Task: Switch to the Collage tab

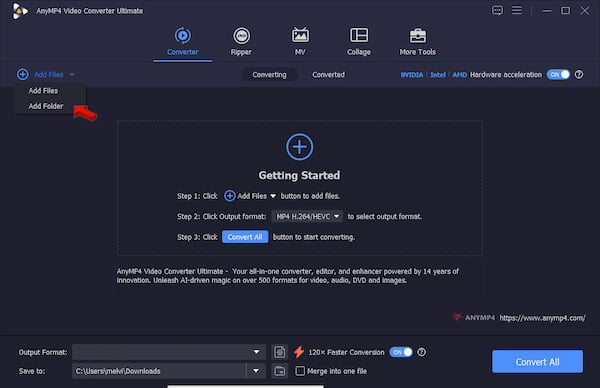Action: 359,42
